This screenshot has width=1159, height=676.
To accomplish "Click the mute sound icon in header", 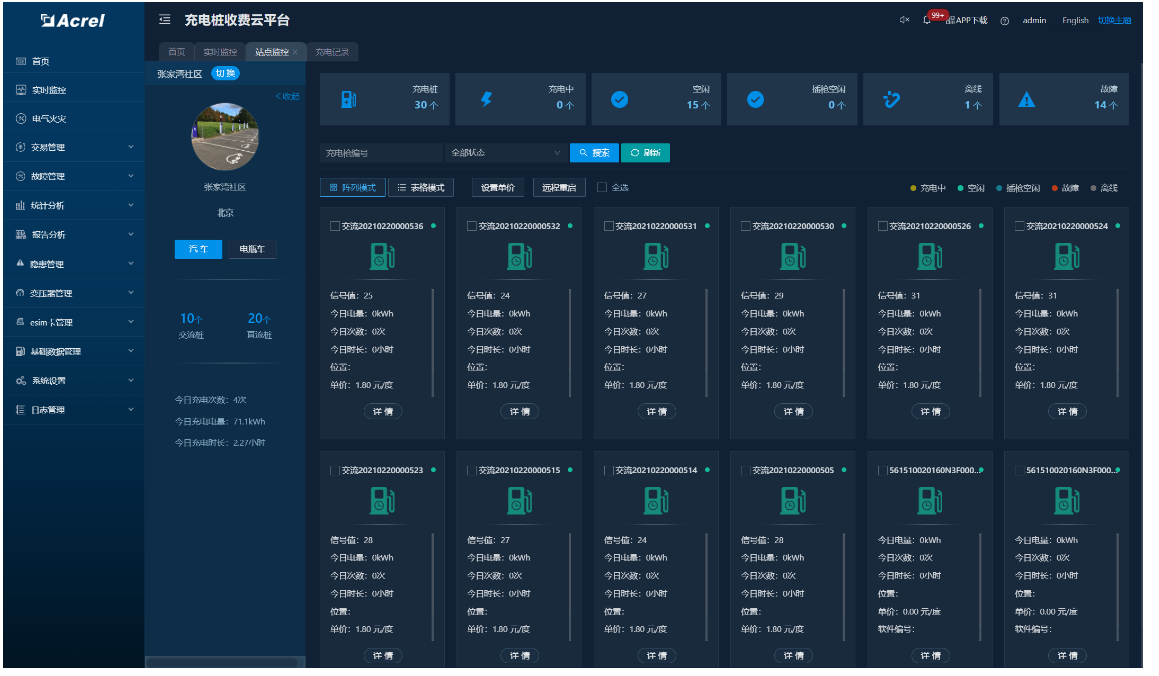I will (x=904, y=20).
